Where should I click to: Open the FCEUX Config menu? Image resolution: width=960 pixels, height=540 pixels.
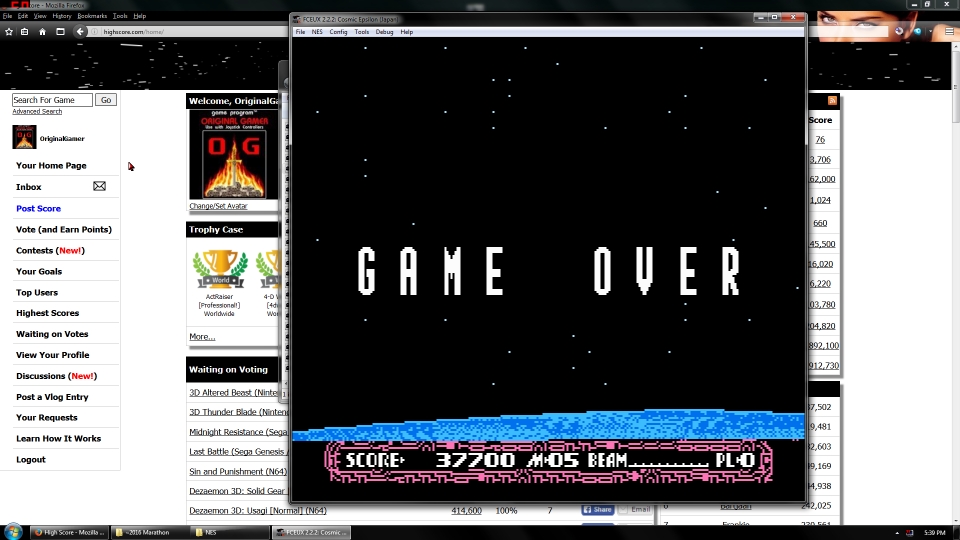coord(338,32)
